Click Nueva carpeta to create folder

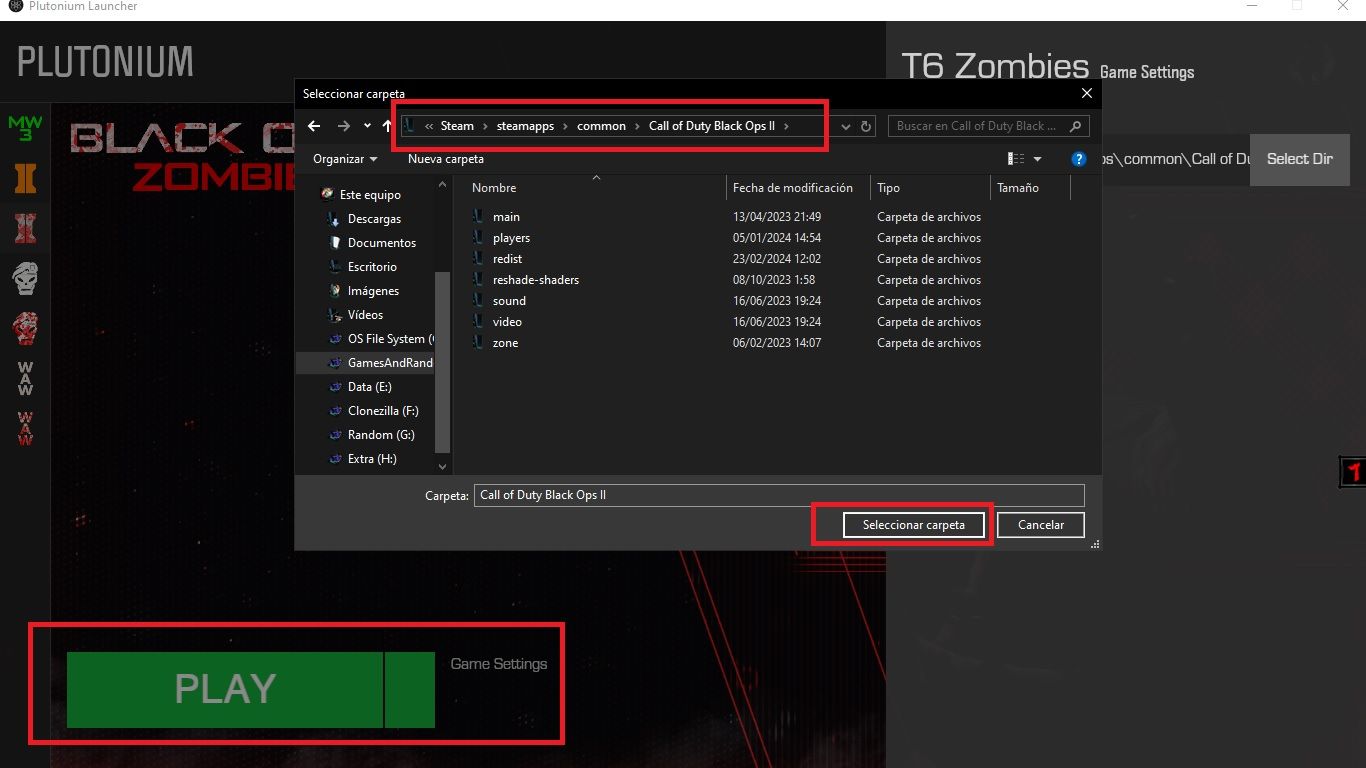pos(446,159)
